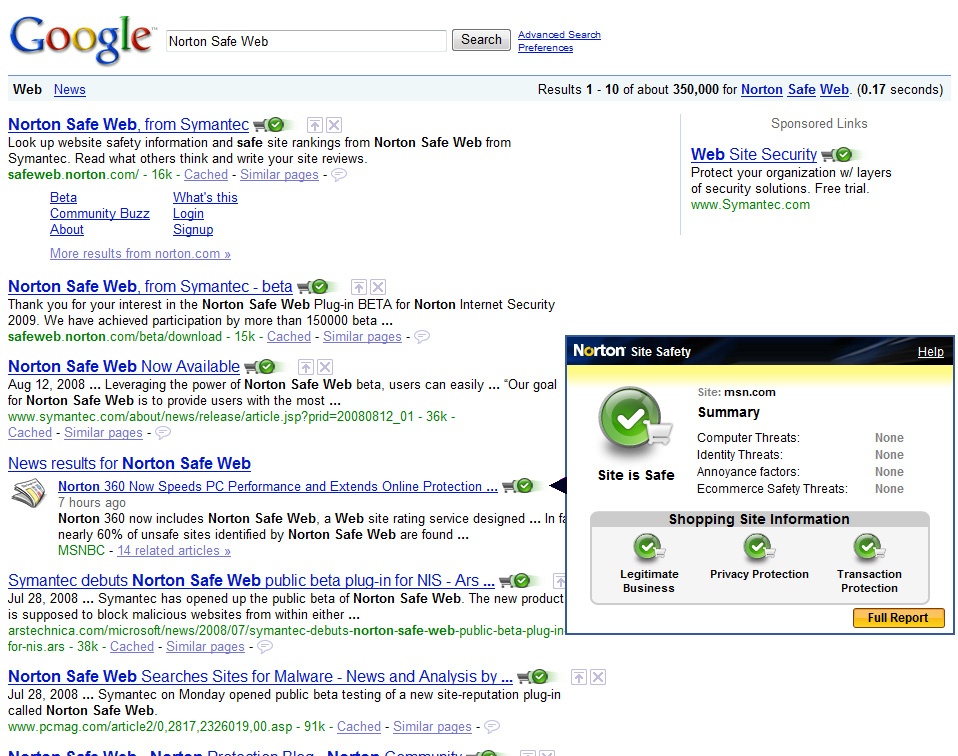Screen dimensions: 958x756
Task: Click Help link in Norton Site Safety popup
Action: pyautogui.click(x=931, y=352)
